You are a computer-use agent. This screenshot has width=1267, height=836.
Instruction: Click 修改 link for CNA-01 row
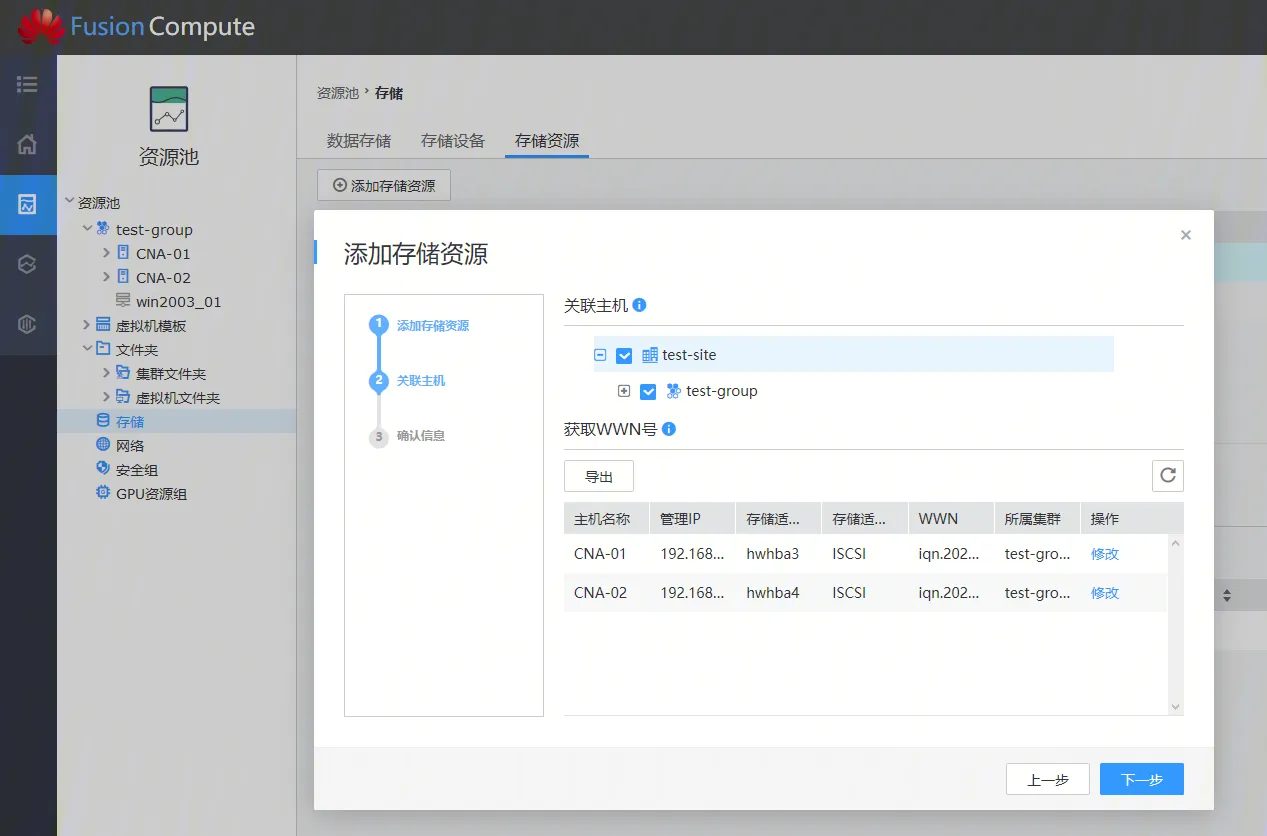pos(1104,553)
